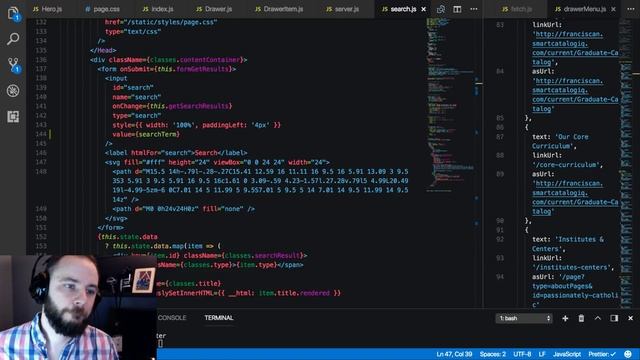Close the terminal panel
The width and height of the screenshot is (640, 360).
click(630, 318)
